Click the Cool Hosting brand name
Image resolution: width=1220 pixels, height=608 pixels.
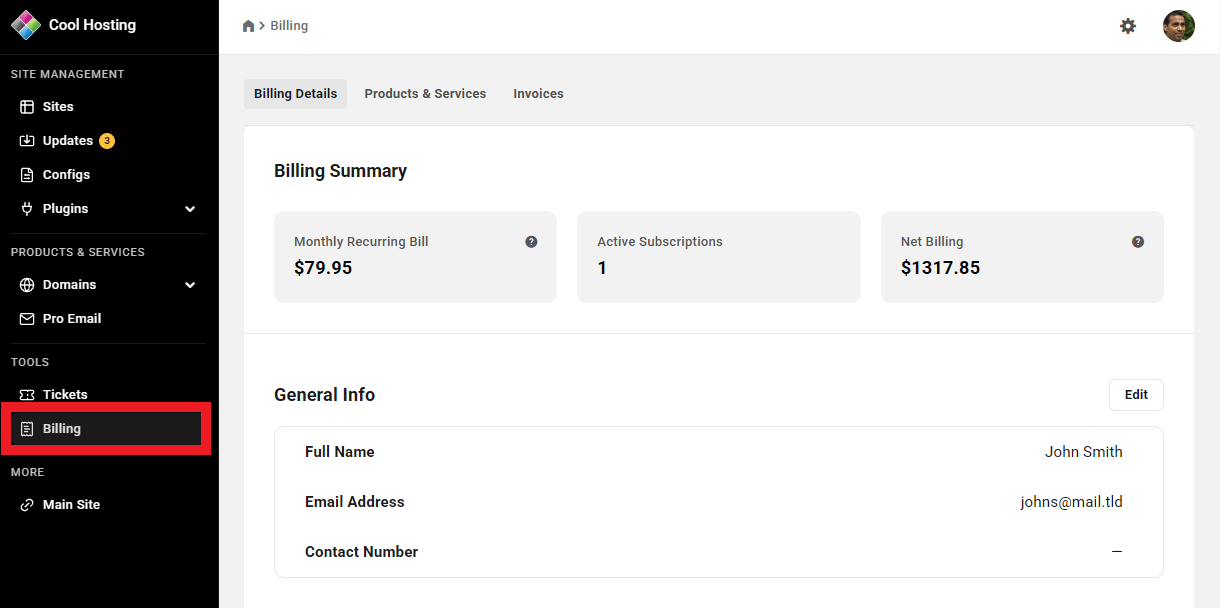(x=92, y=25)
